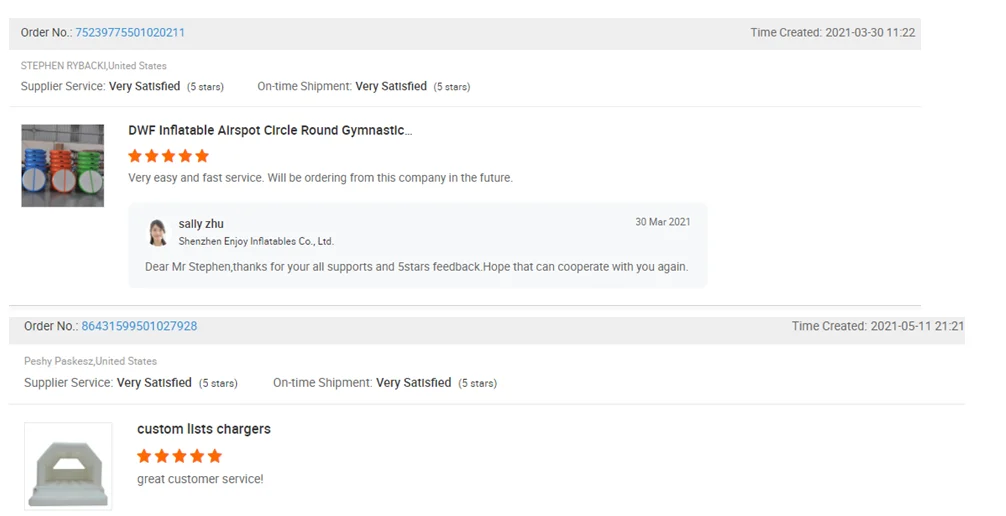The height and width of the screenshot is (516, 1006).
Task: Click first star of Airspot review rating
Action: [135, 156]
